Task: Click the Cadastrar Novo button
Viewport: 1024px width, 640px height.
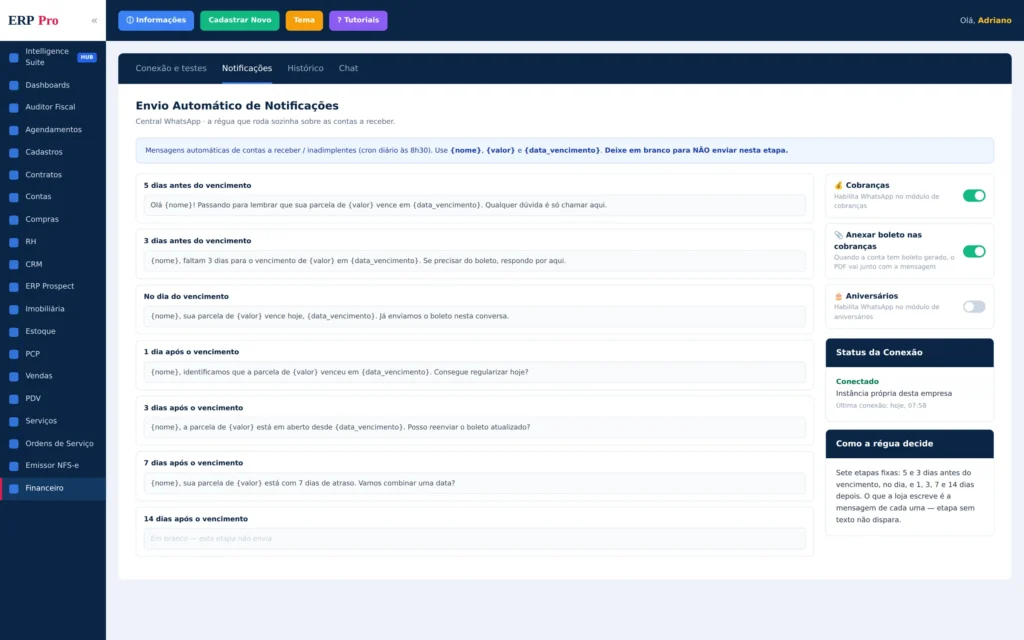Action: 240,20
